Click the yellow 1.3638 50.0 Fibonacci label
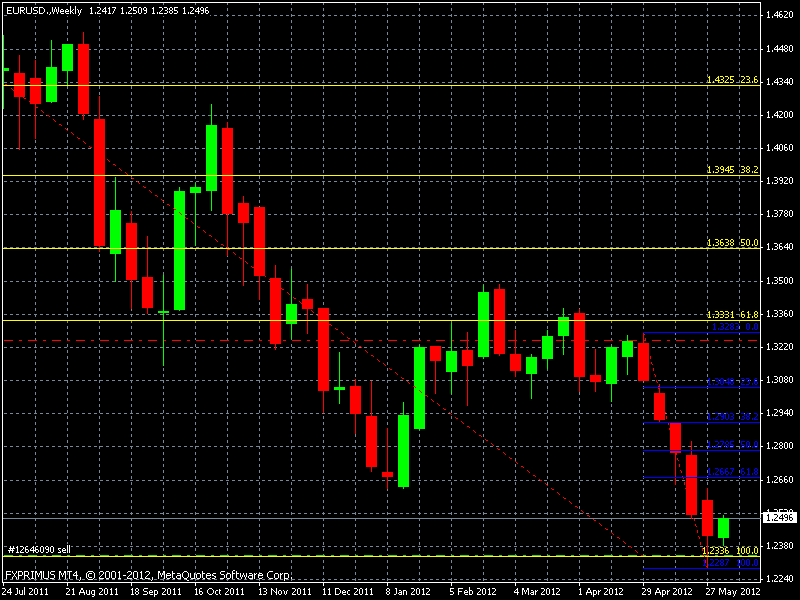 [x=733, y=242]
